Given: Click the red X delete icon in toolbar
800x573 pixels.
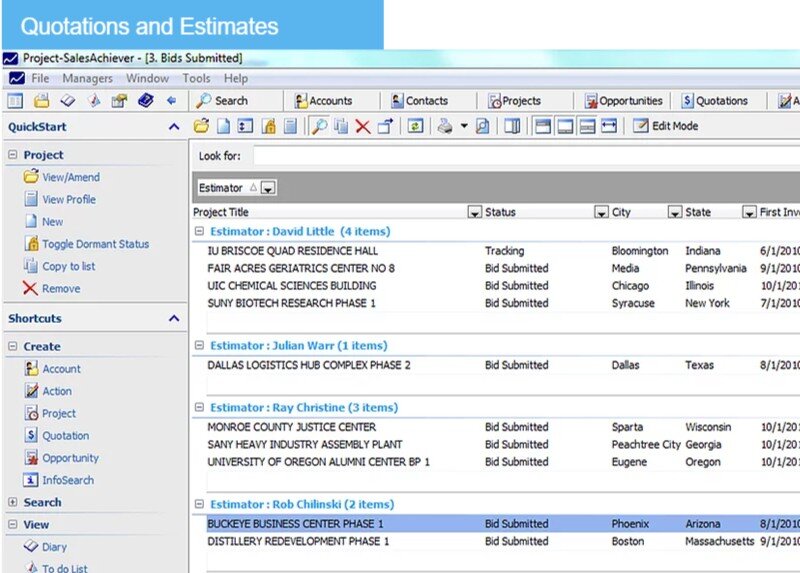Looking at the screenshot, I should pyautogui.click(x=362, y=127).
